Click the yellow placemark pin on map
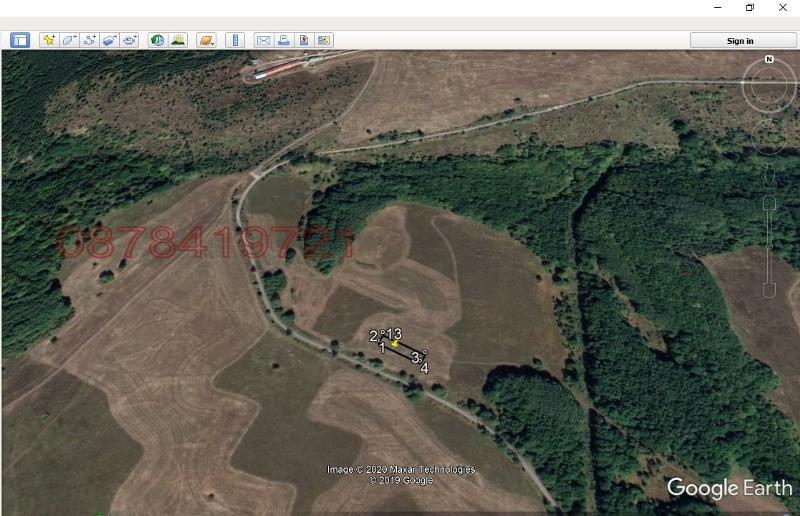 [x=395, y=343]
